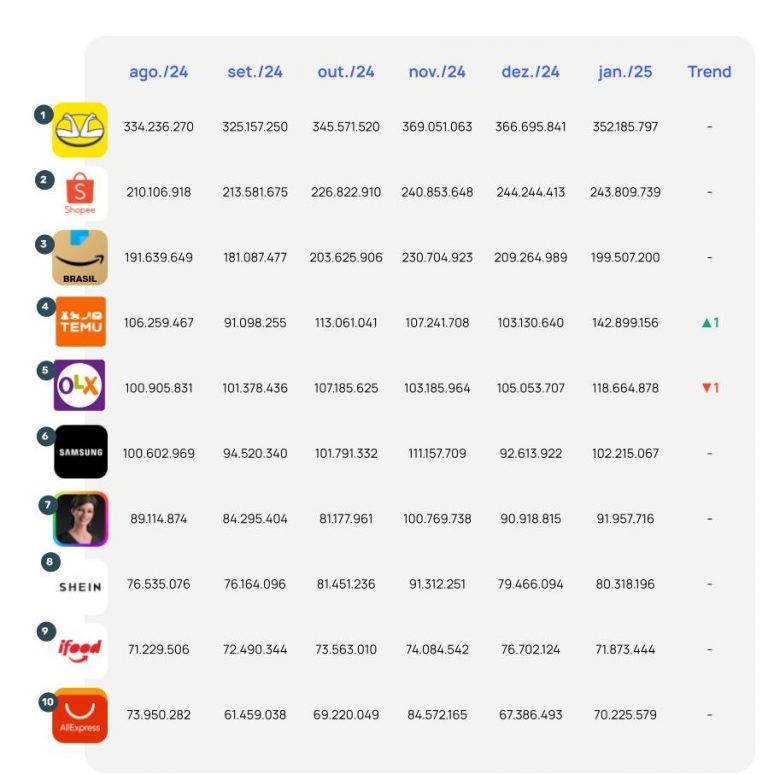Select the Shopee shopping bag icon

point(80,194)
